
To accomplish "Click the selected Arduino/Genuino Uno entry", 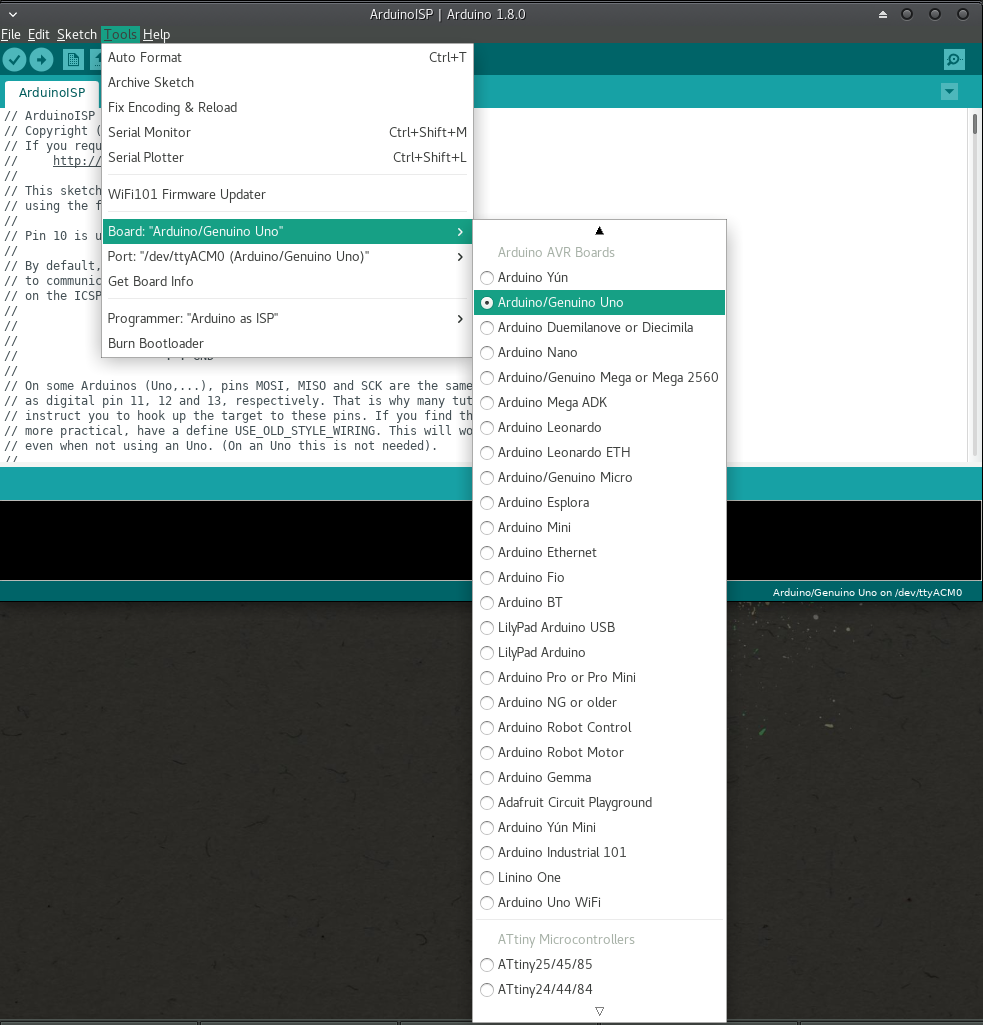I will [x=599, y=303].
